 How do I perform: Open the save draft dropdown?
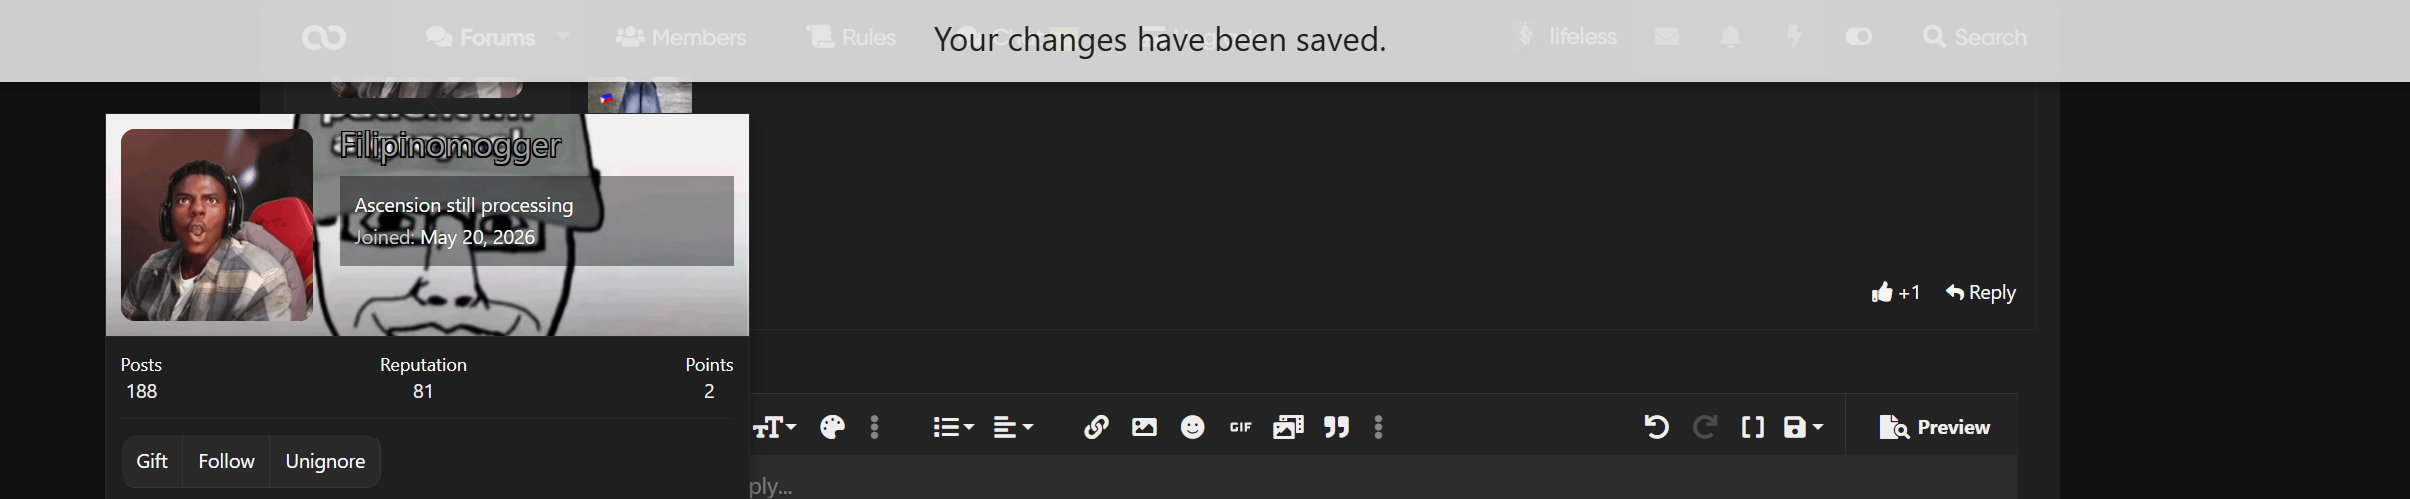coord(1804,428)
